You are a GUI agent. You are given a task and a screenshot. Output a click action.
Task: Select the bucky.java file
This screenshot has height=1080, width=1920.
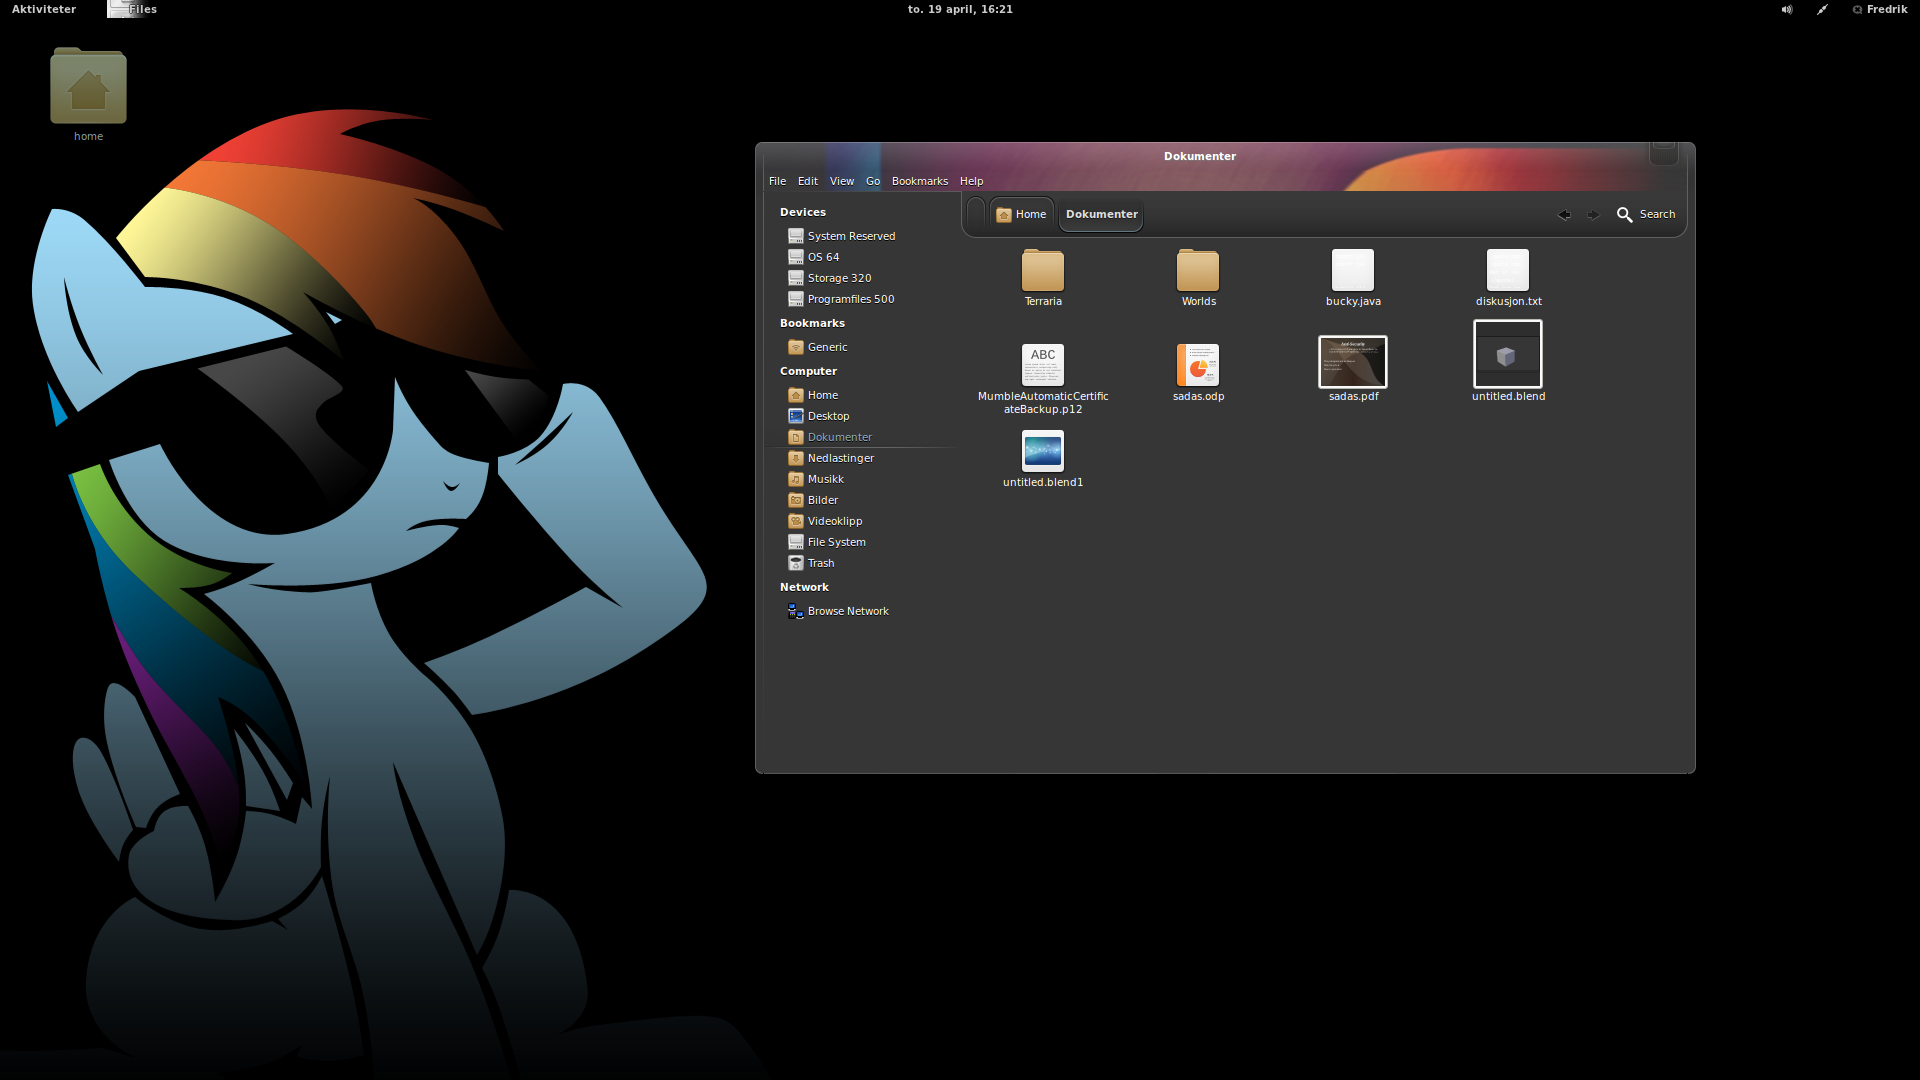point(1353,278)
